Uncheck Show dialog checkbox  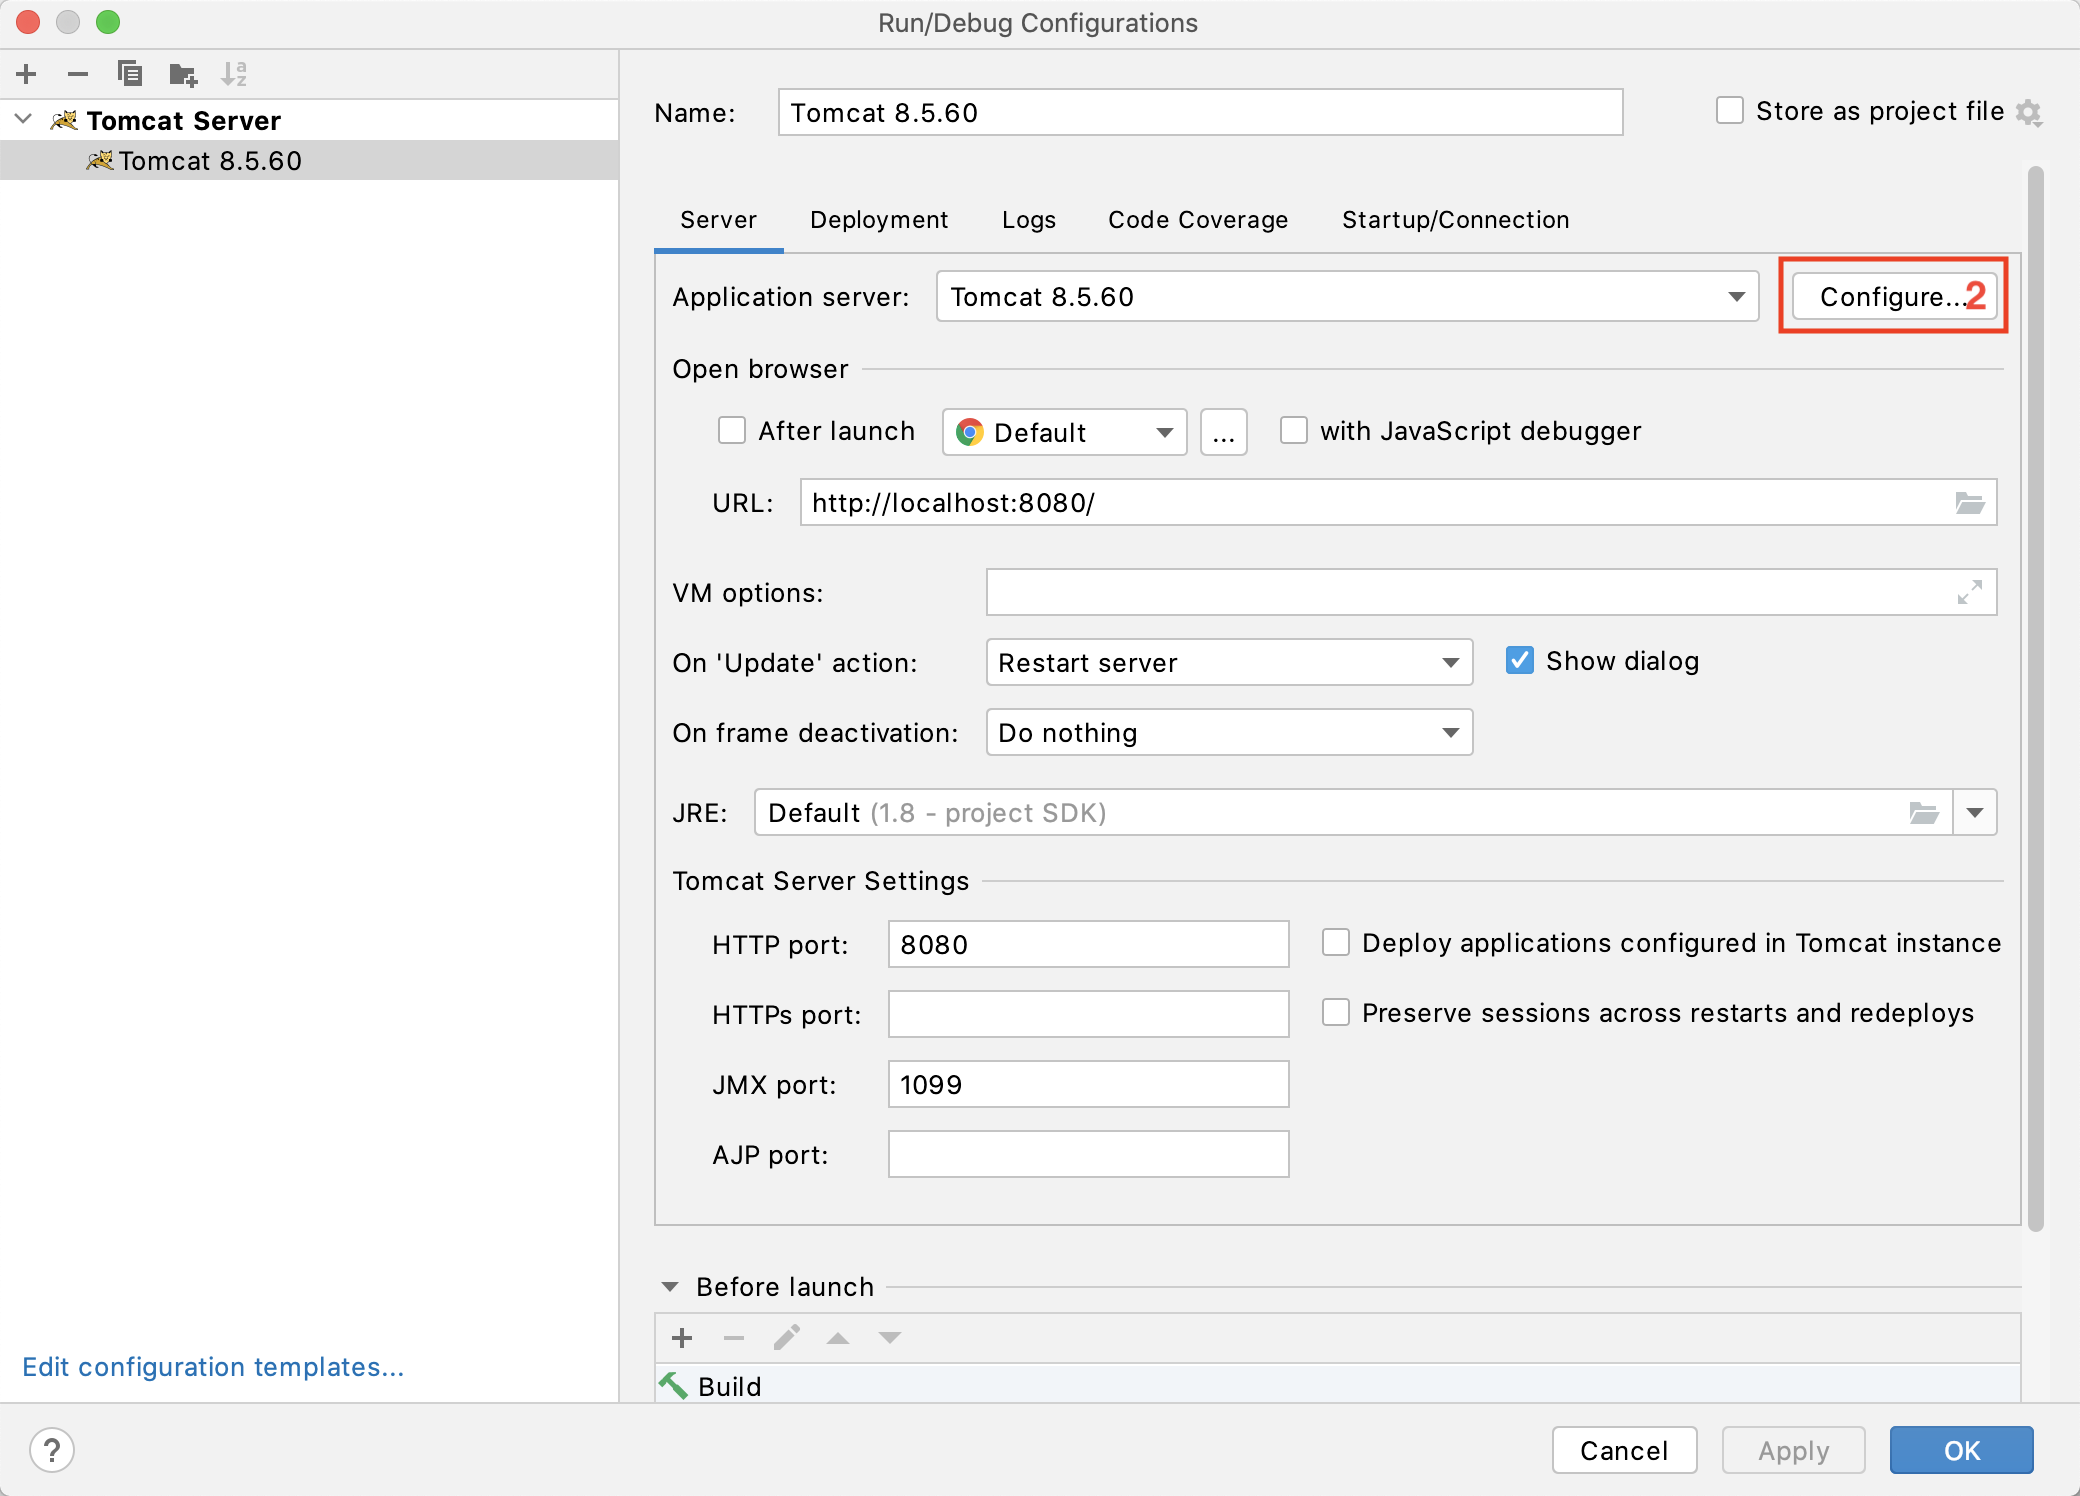(x=1520, y=660)
